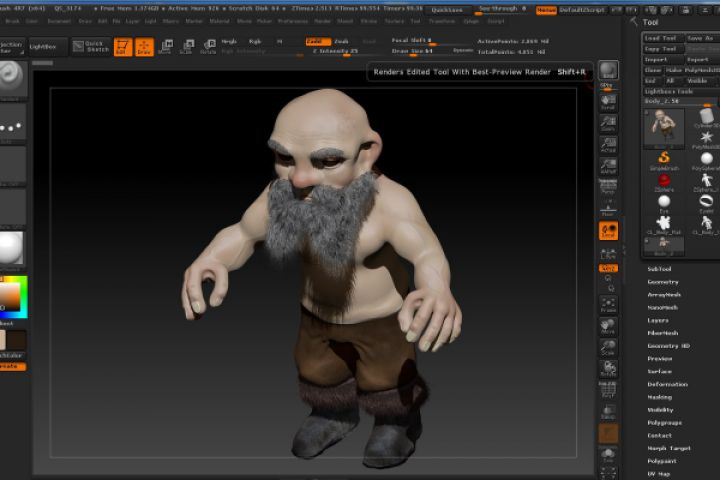Screen dimensions: 720x480
Task: Expand the Geometry section
Action: [663, 282]
